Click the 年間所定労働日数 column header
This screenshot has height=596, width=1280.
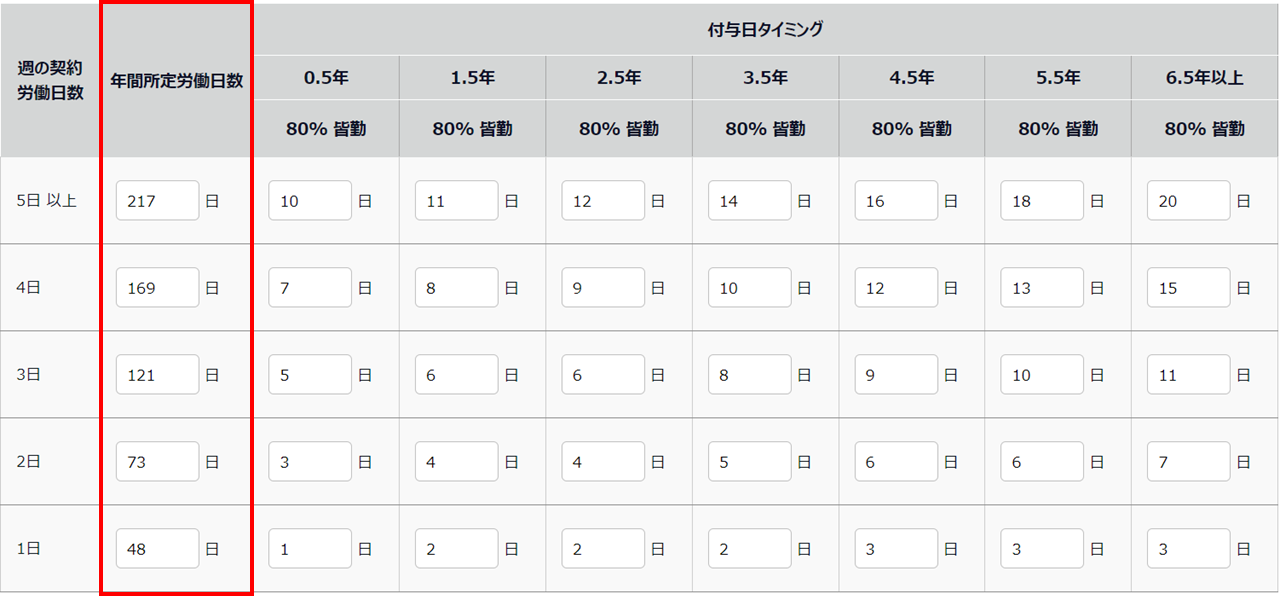(x=176, y=81)
